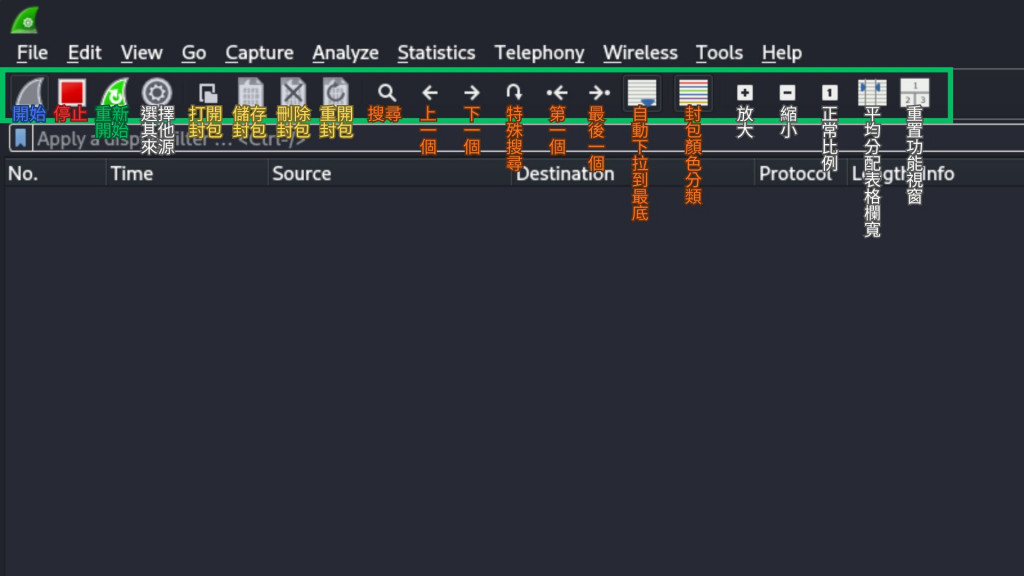Viewport: 1024px width, 576px height.
Task: Toggle packet colorization rules icon
Action: 693,93
